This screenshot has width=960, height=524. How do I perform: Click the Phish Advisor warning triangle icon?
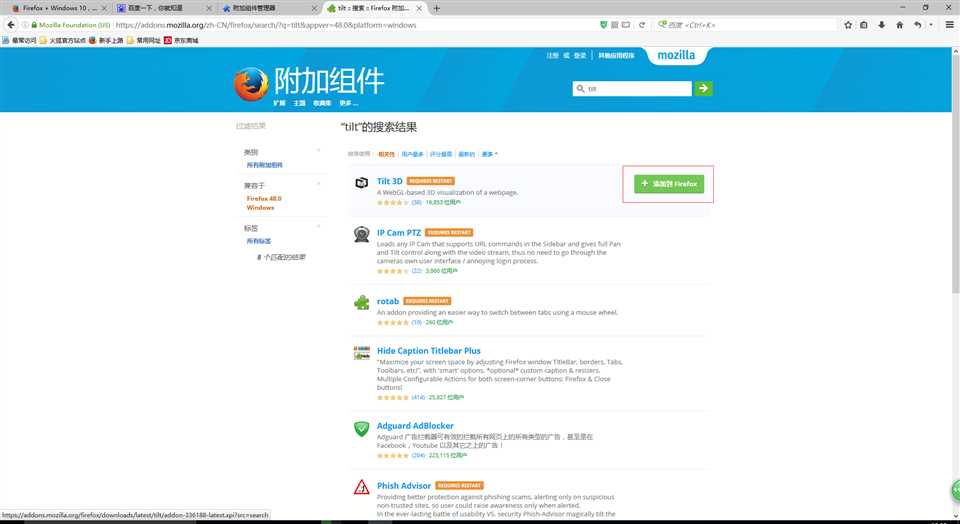[x=361, y=487]
